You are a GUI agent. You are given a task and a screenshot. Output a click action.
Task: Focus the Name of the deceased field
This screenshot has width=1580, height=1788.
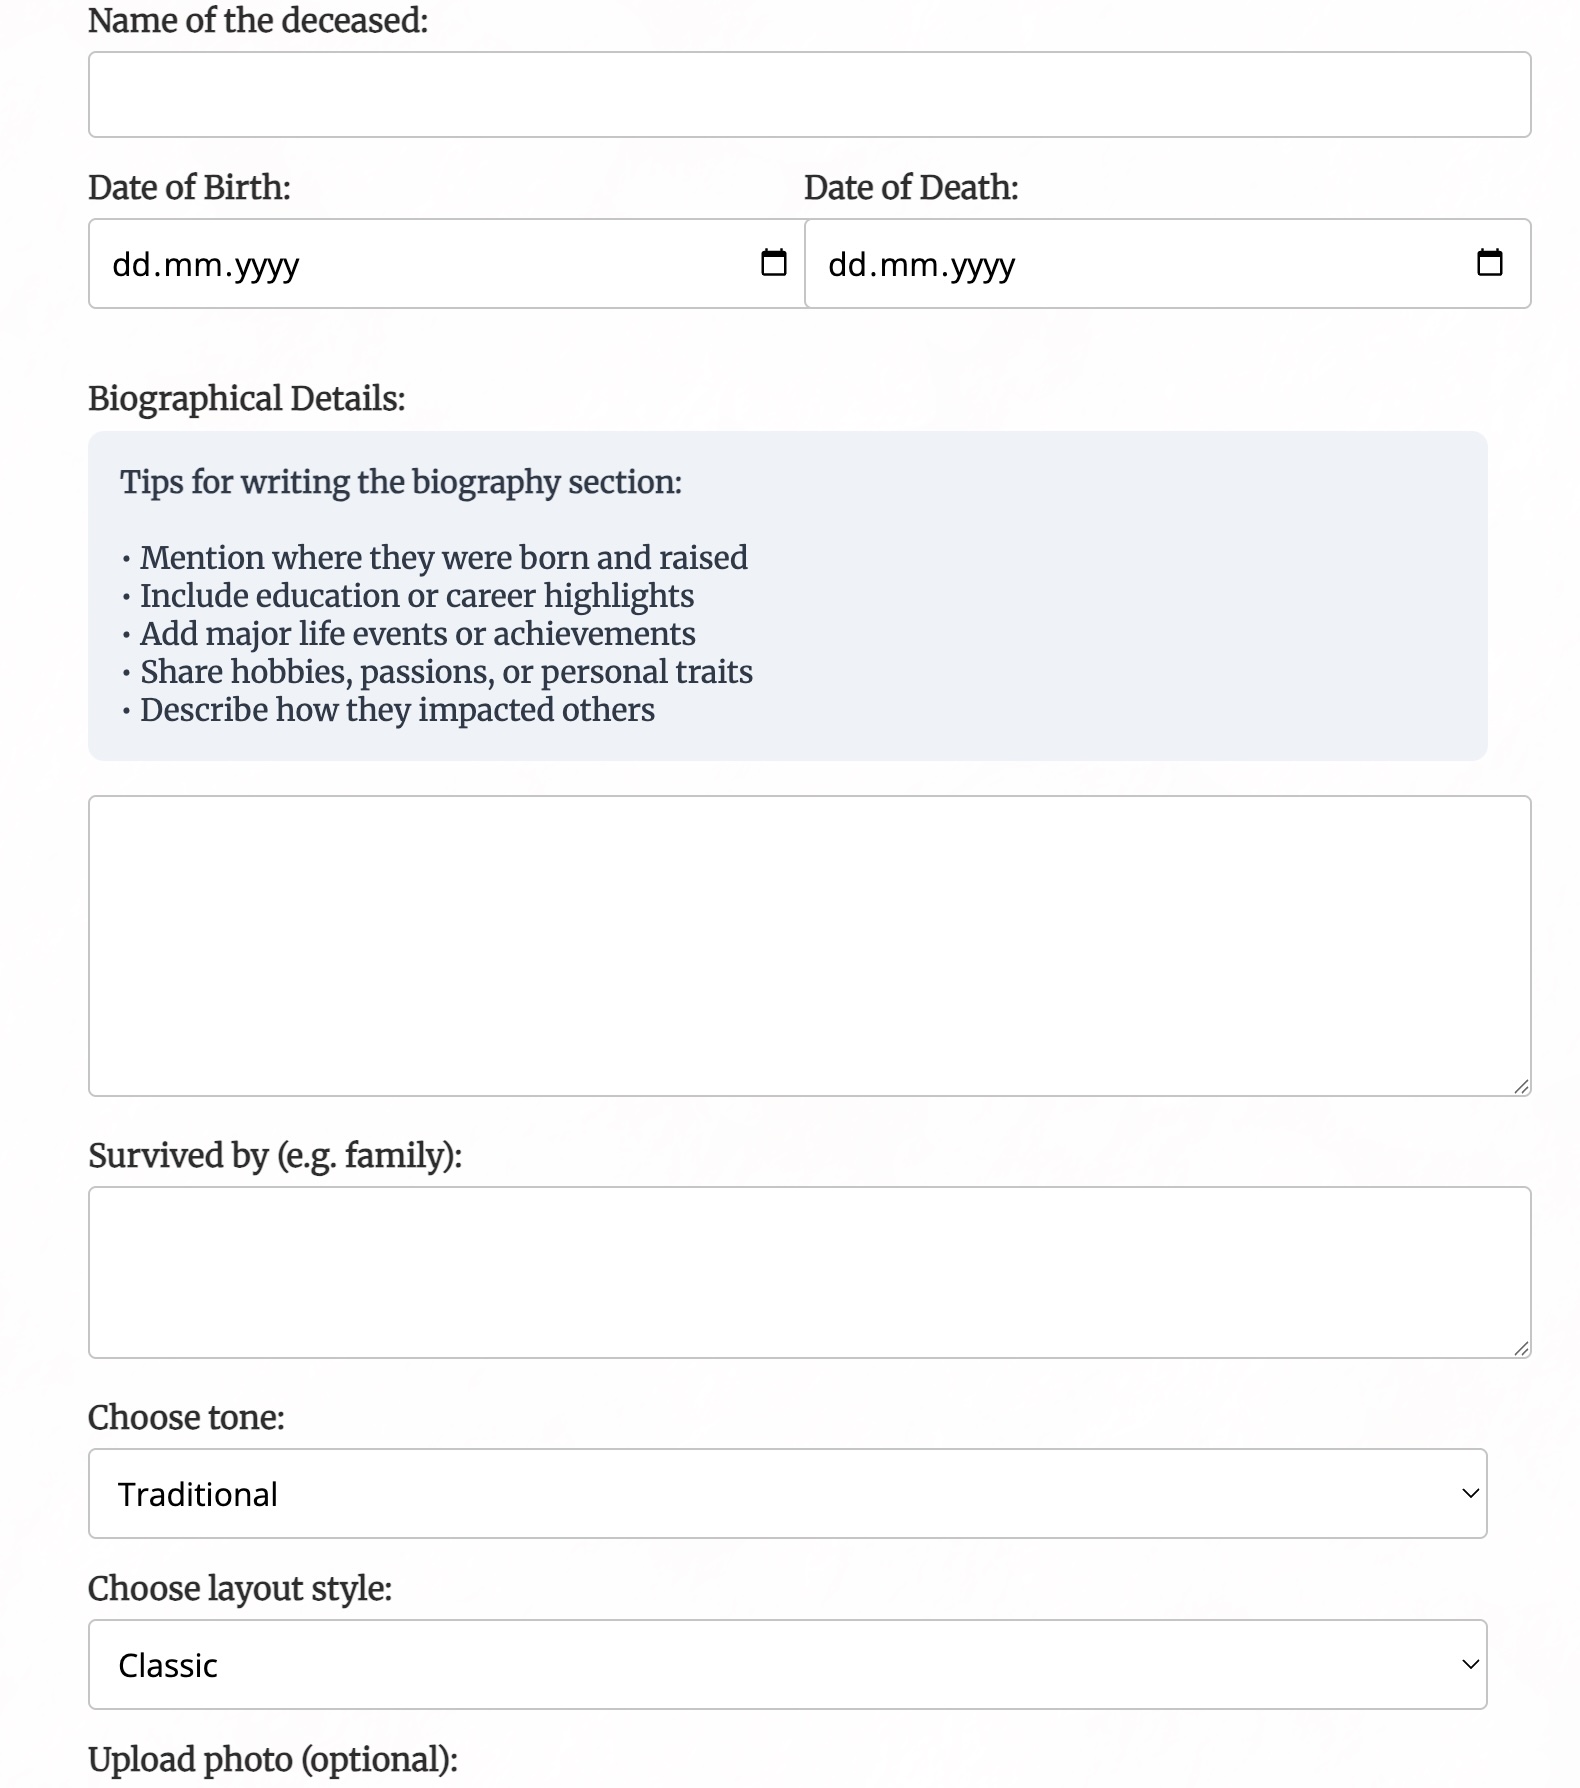[x=810, y=95]
